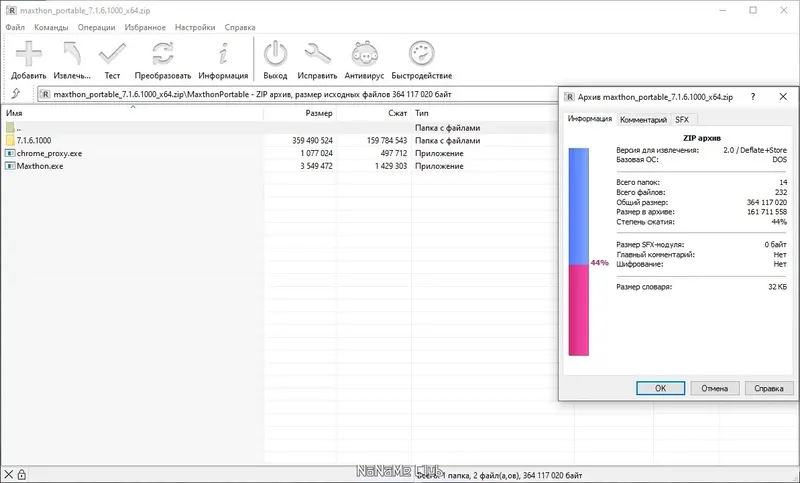The width and height of the screenshot is (800, 483).
Task: Click the 7.1.6.1000 folder icon
Action: 10,140
